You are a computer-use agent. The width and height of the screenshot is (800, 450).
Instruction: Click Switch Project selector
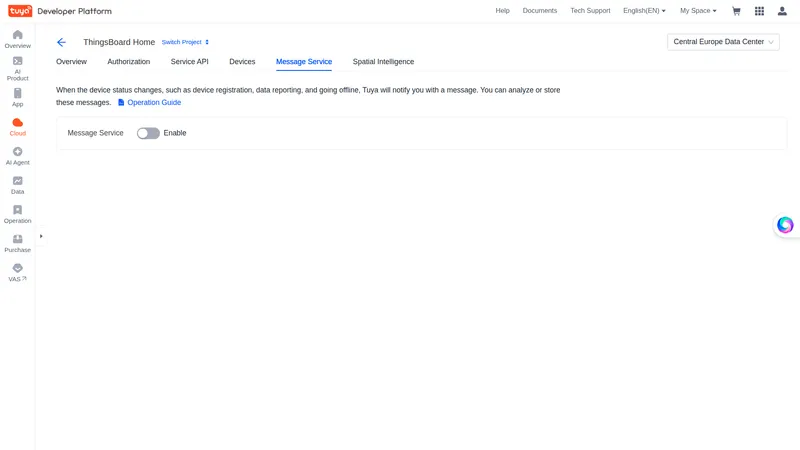(185, 42)
